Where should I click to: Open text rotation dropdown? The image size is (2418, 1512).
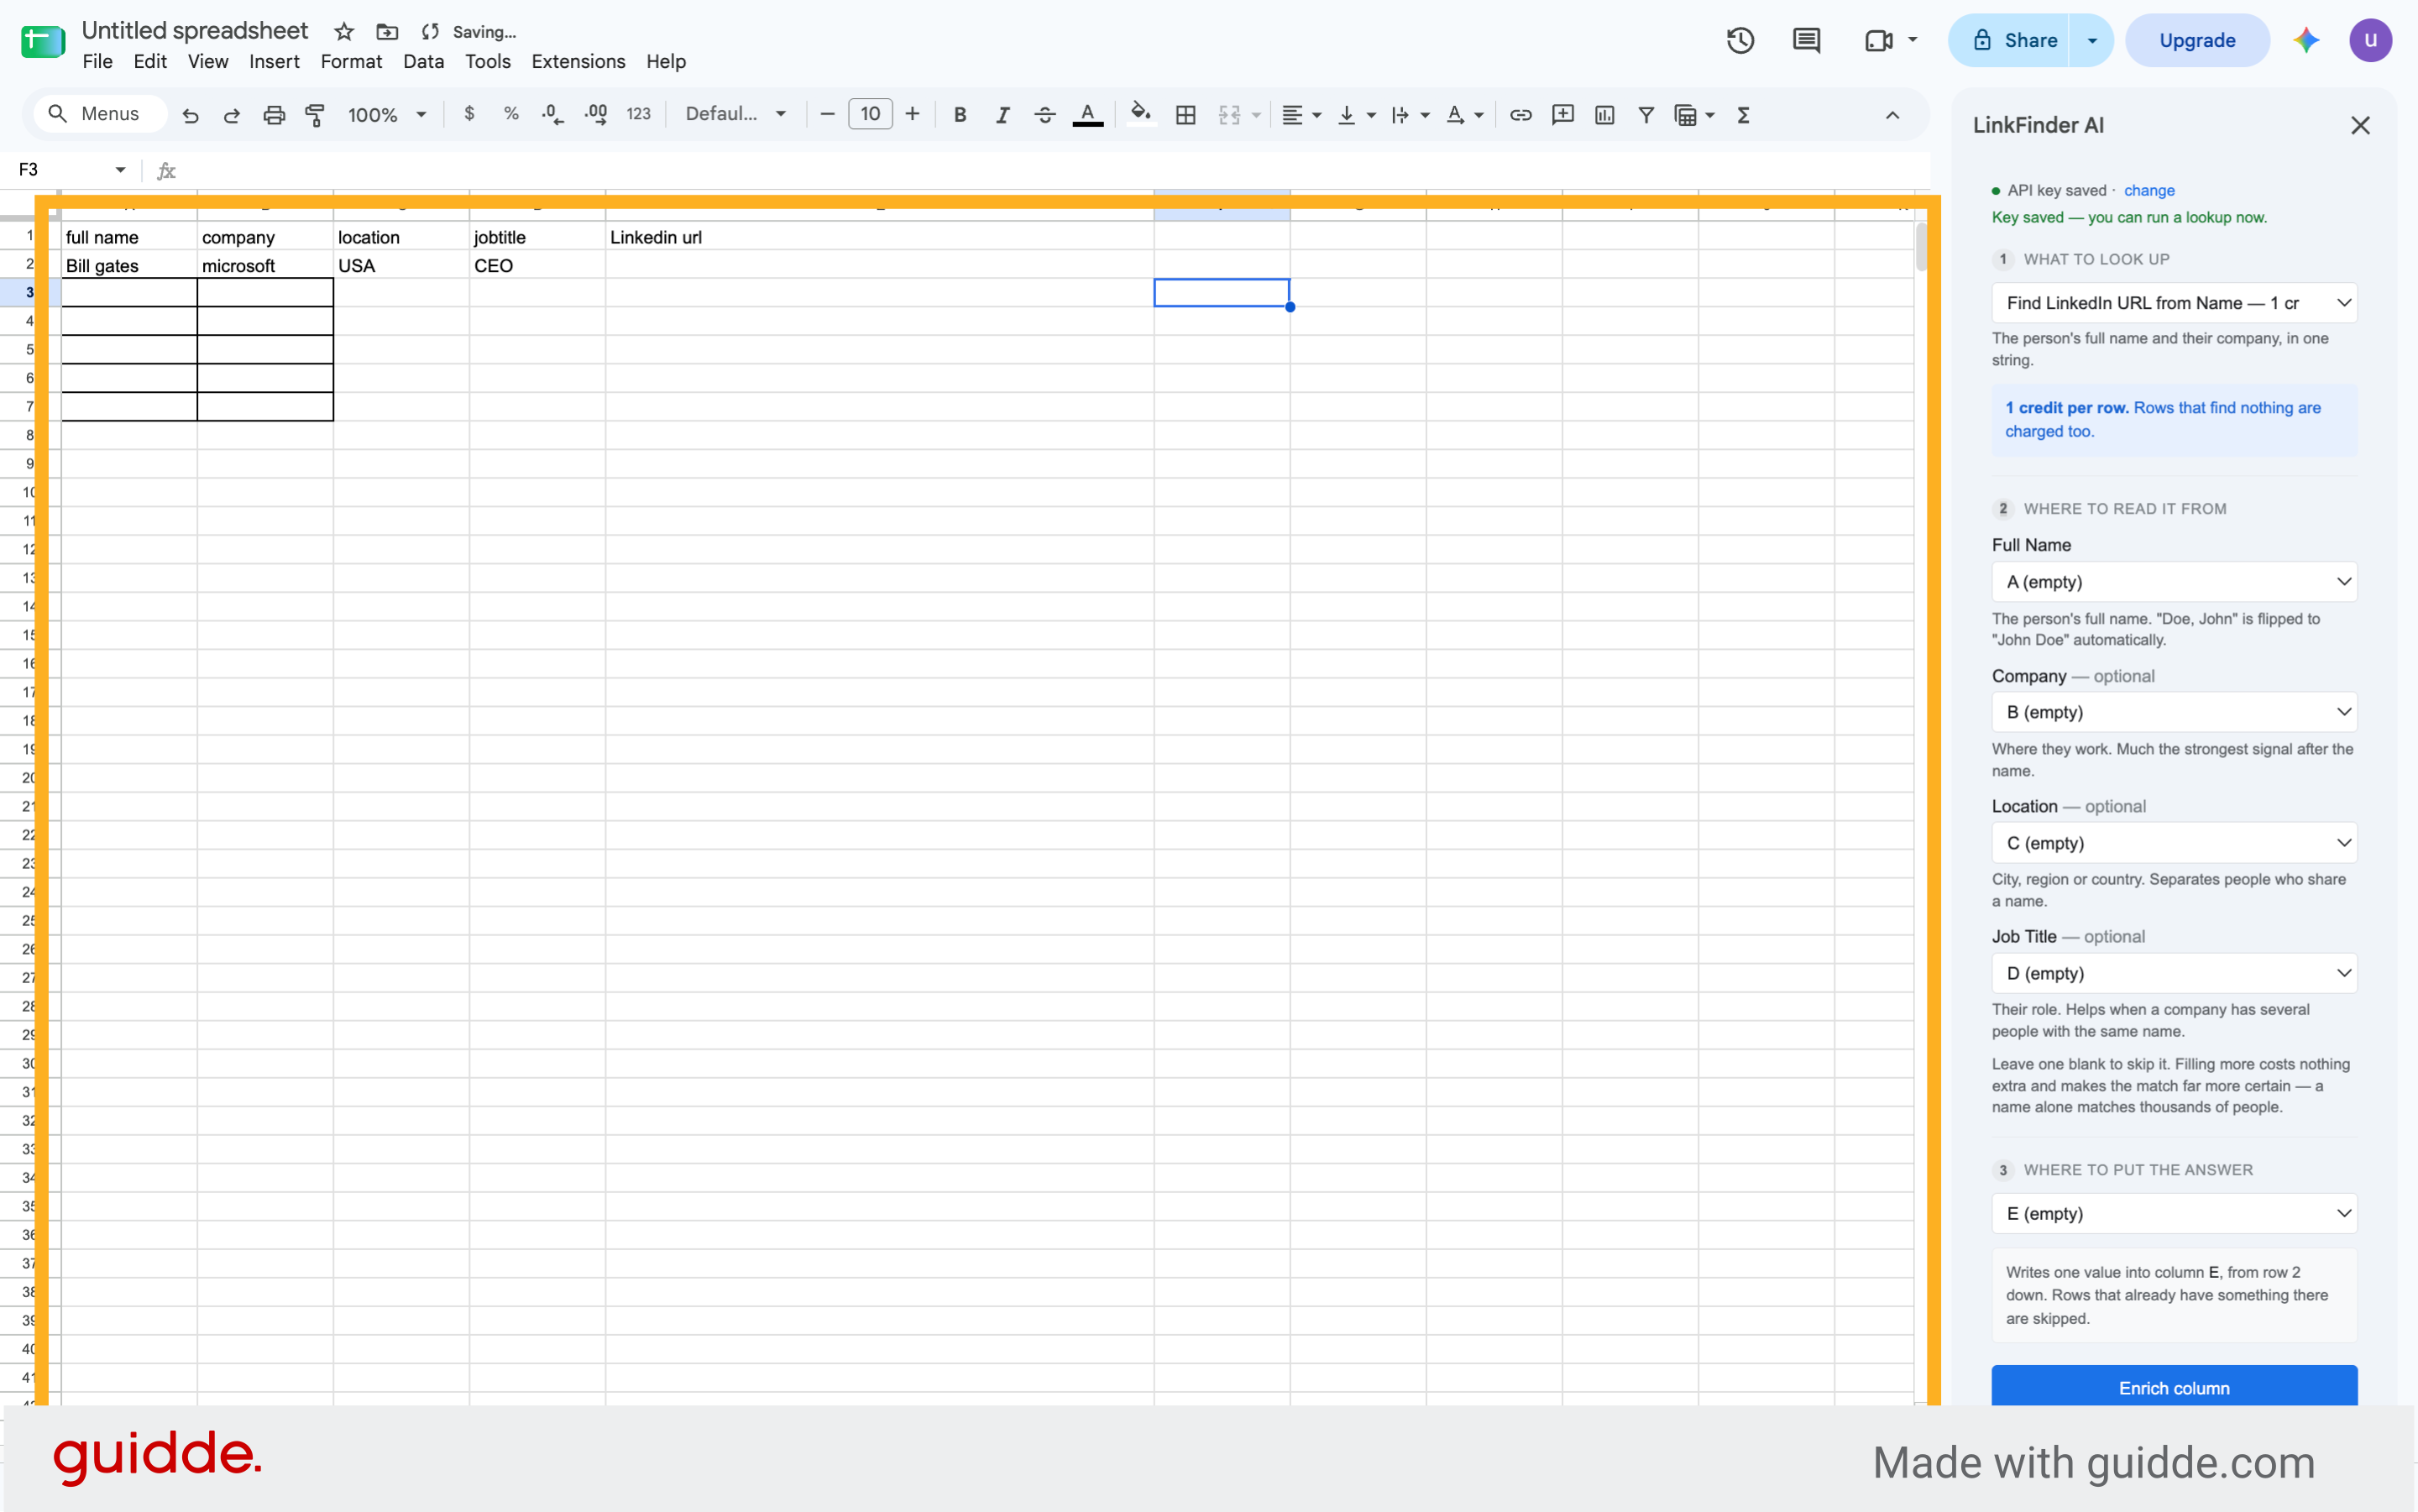point(1464,115)
